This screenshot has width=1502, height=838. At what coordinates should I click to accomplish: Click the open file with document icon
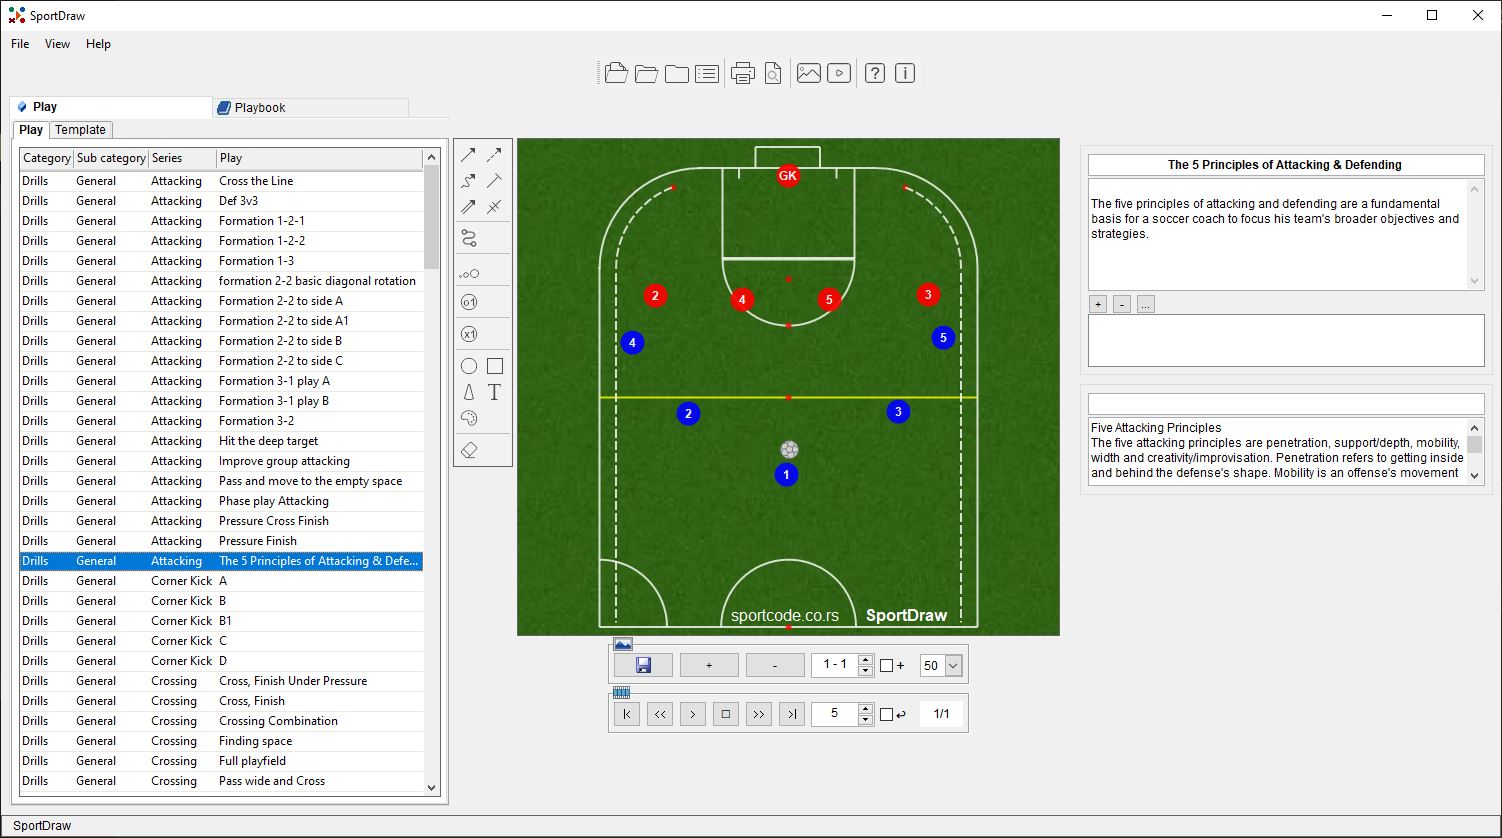(x=616, y=73)
